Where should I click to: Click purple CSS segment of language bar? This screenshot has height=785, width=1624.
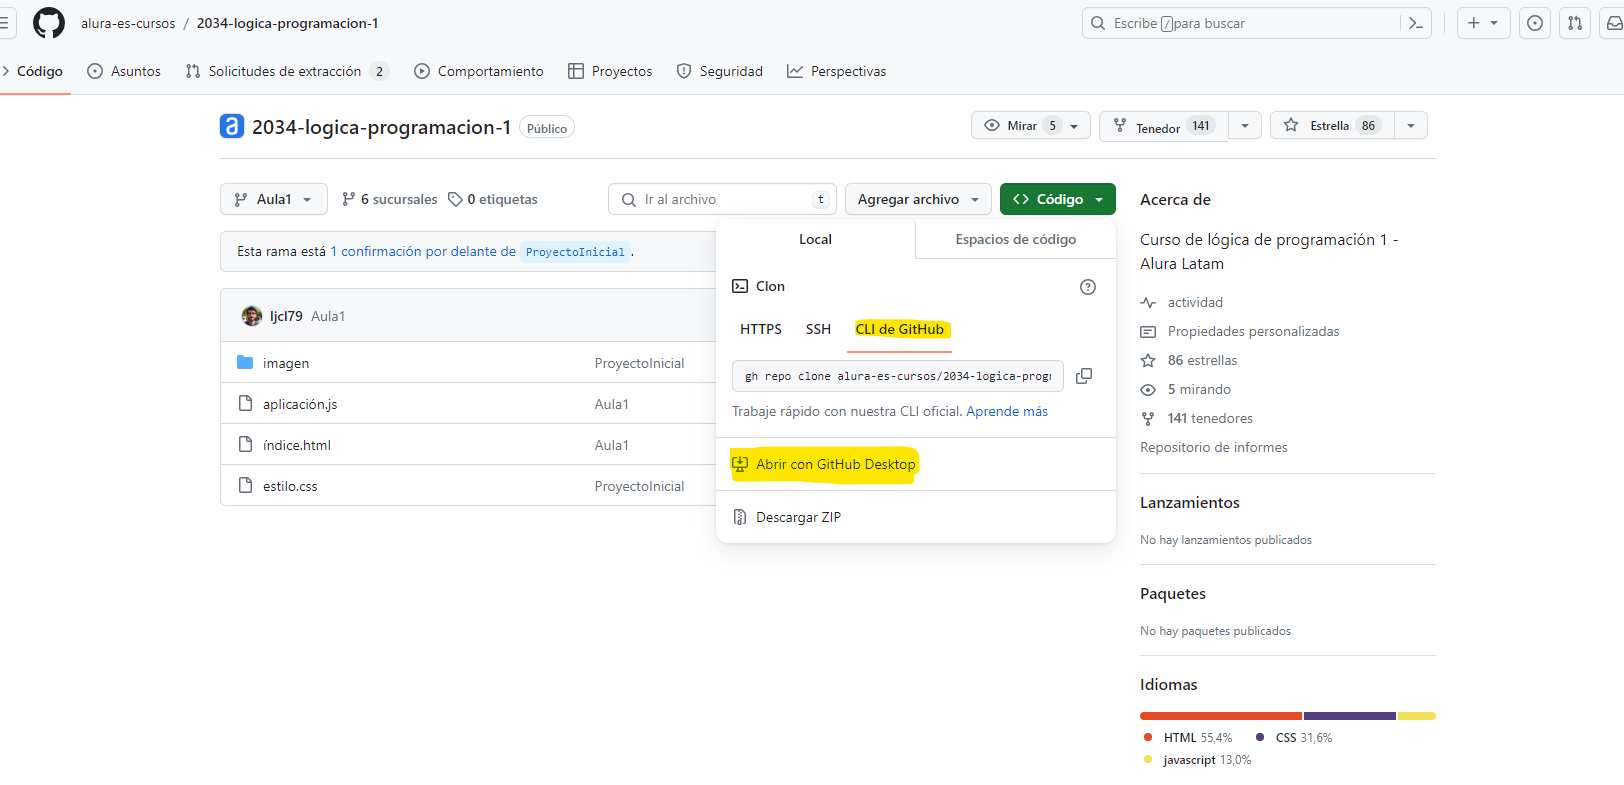[x=1350, y=716]
